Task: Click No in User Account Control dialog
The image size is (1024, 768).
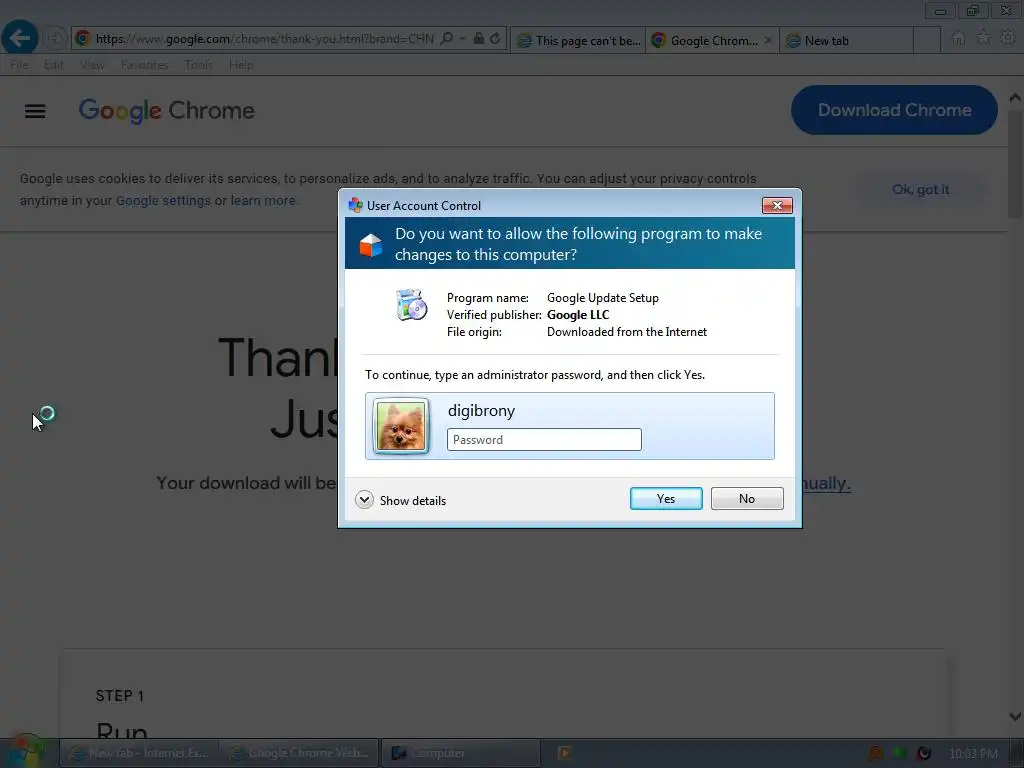Action: (746, 498)
